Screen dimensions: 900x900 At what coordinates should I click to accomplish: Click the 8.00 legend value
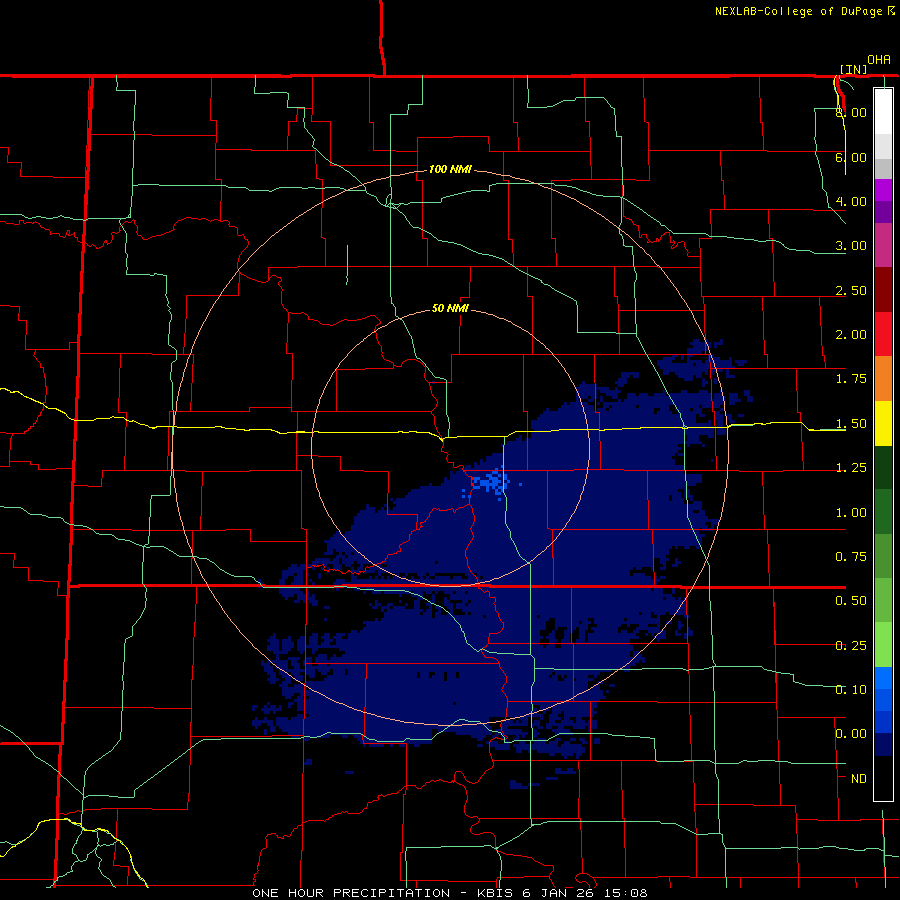(x=851, y=112)
